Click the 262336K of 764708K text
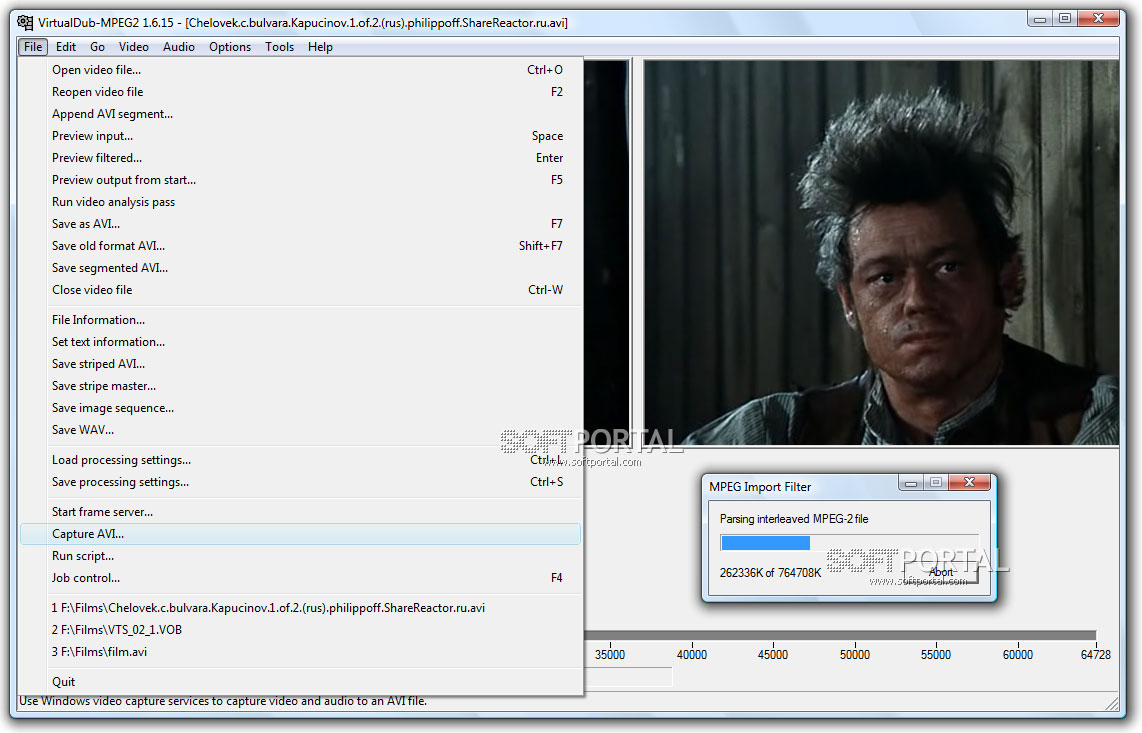This screenshot has width=1142, height=733. tap(771, 573)
